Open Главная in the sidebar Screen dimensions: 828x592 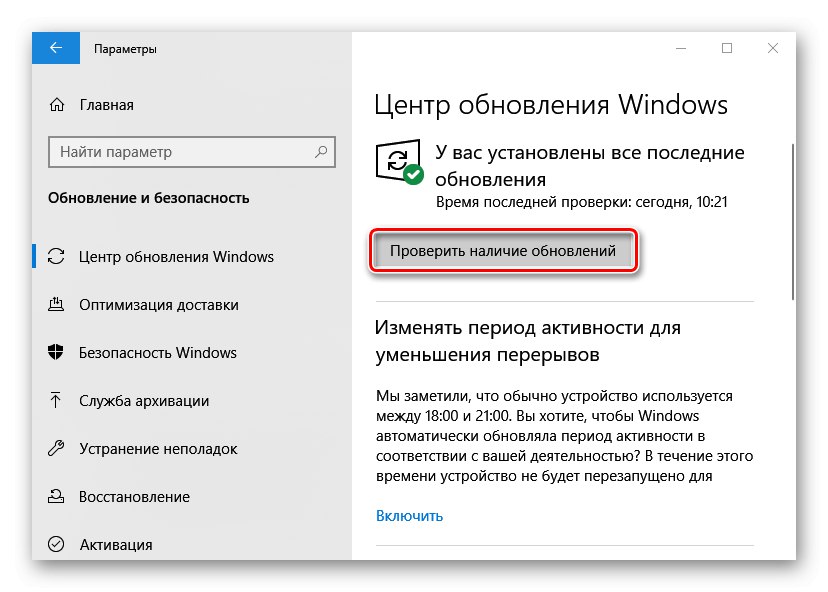point(107,105)
